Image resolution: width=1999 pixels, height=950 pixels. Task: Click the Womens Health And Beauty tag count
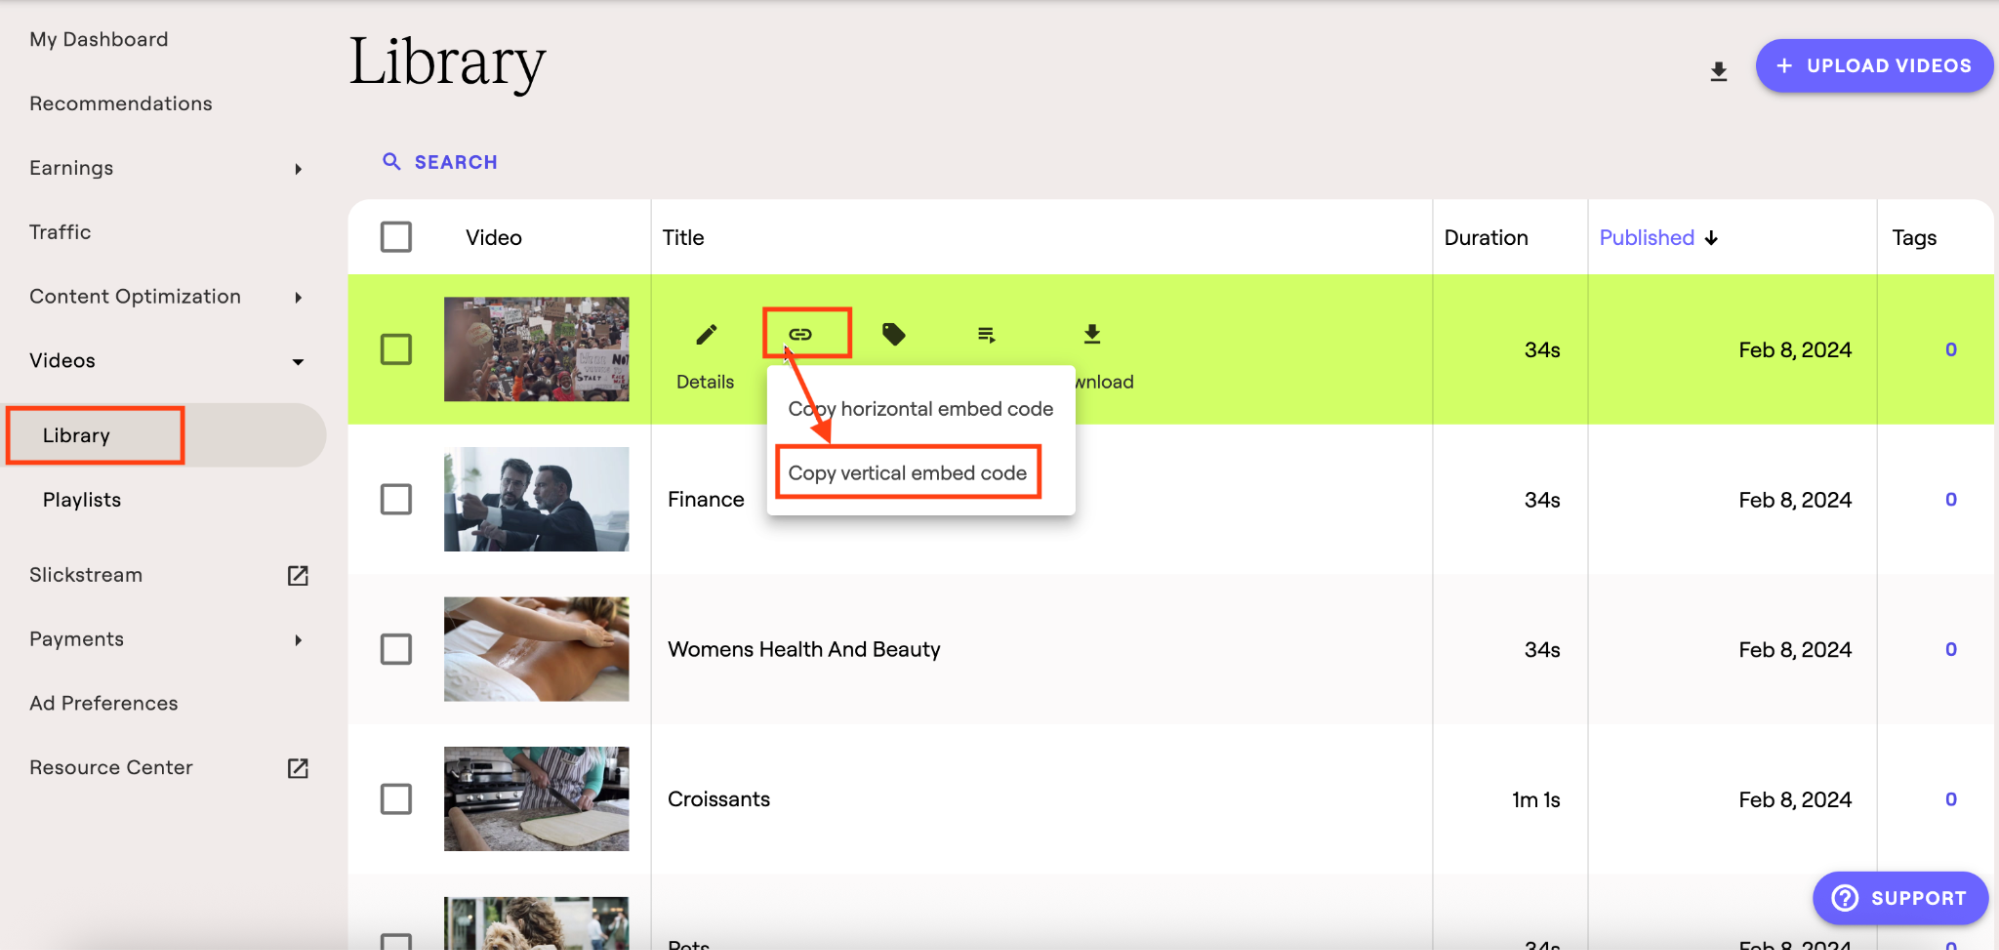pyautogui.click(x=1951, y=649)
